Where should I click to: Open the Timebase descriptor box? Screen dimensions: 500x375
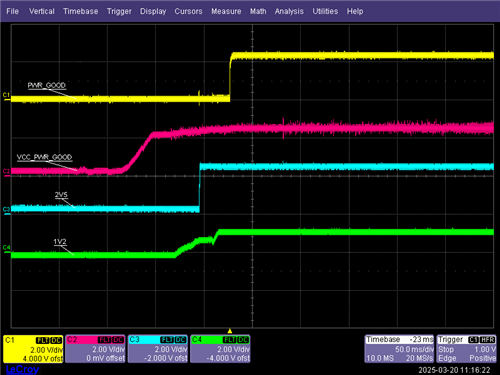click(399, 349)
